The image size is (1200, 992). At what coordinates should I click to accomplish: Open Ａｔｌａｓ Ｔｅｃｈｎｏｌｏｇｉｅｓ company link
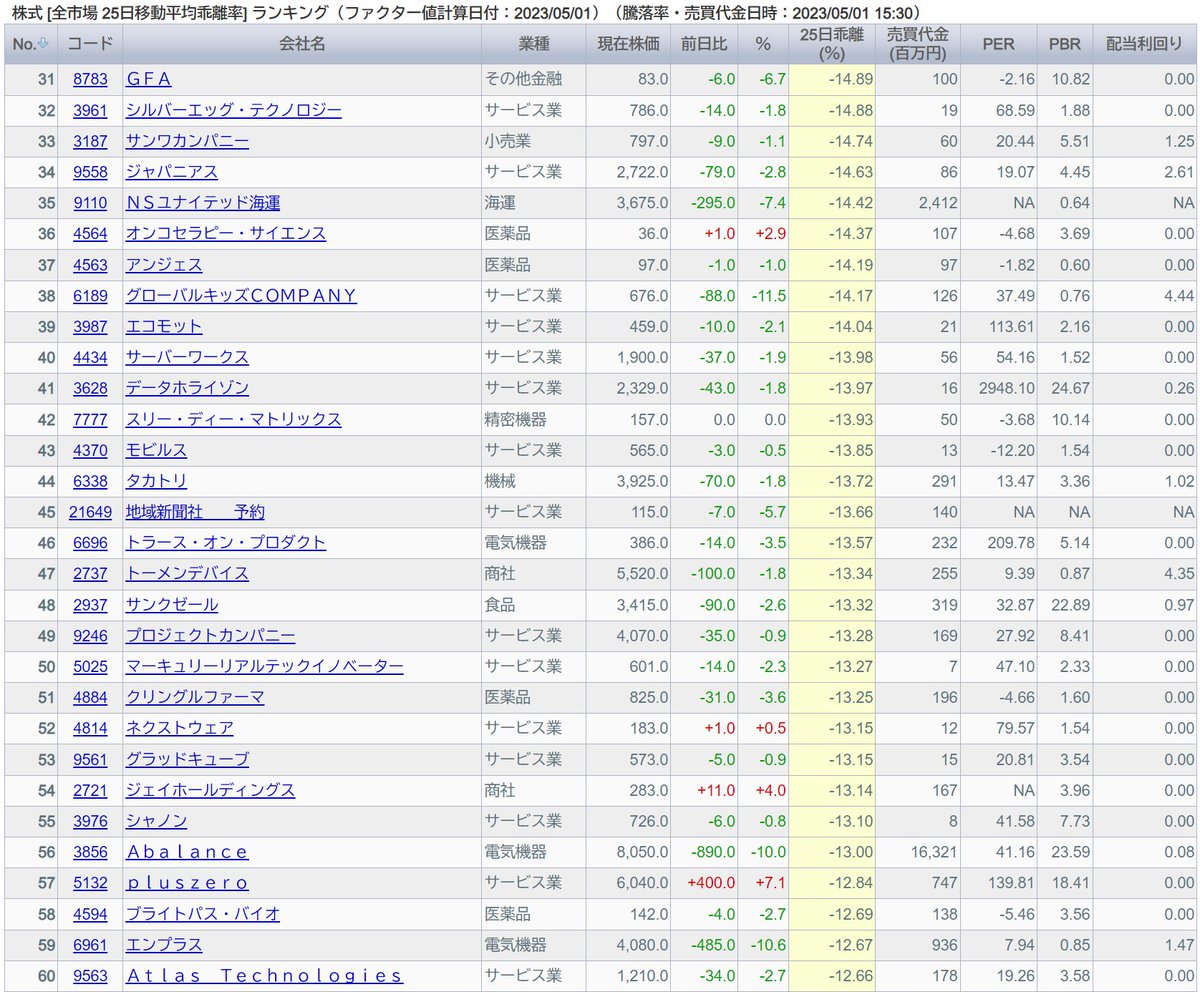click(x=264, y=977)
